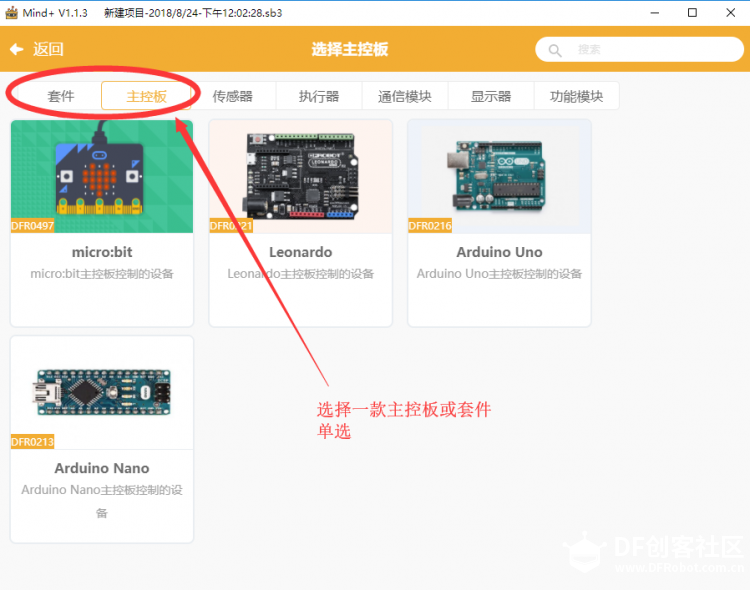Click Arduino Uno主控板控制的设备 description
Image resolution: width=750 pixels, height=590 pixels.
pos(499,274)
